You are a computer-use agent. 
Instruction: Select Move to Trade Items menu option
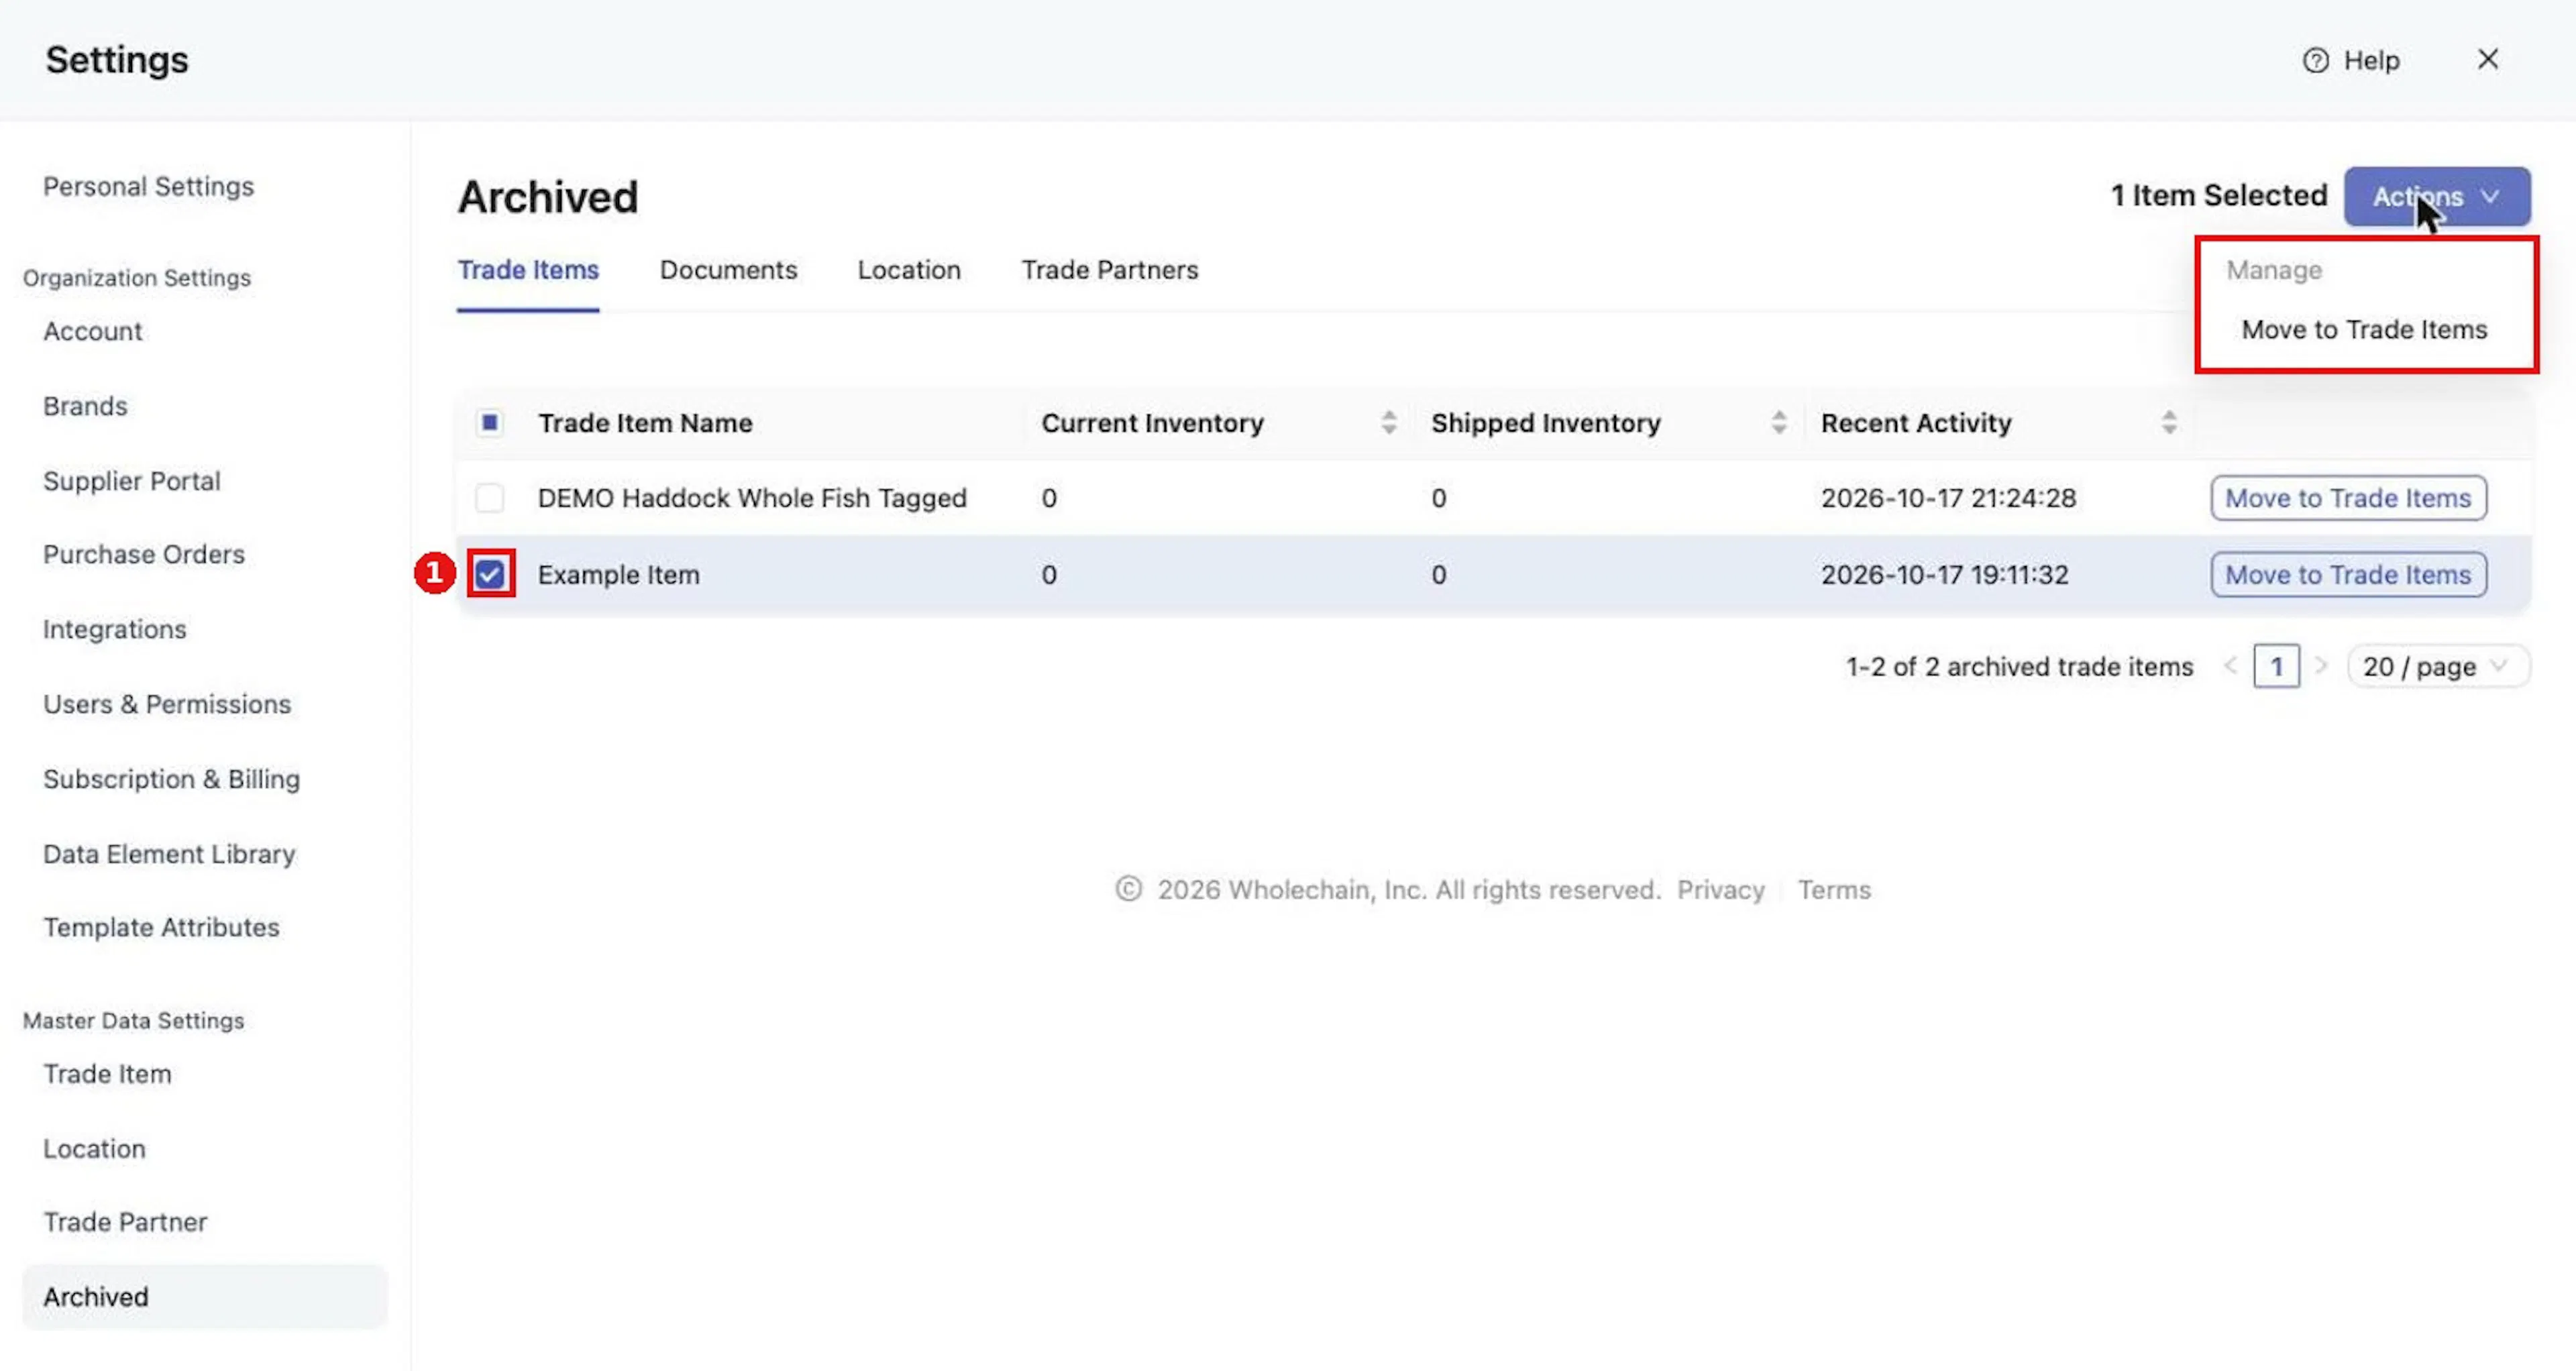pos(2364,330)
